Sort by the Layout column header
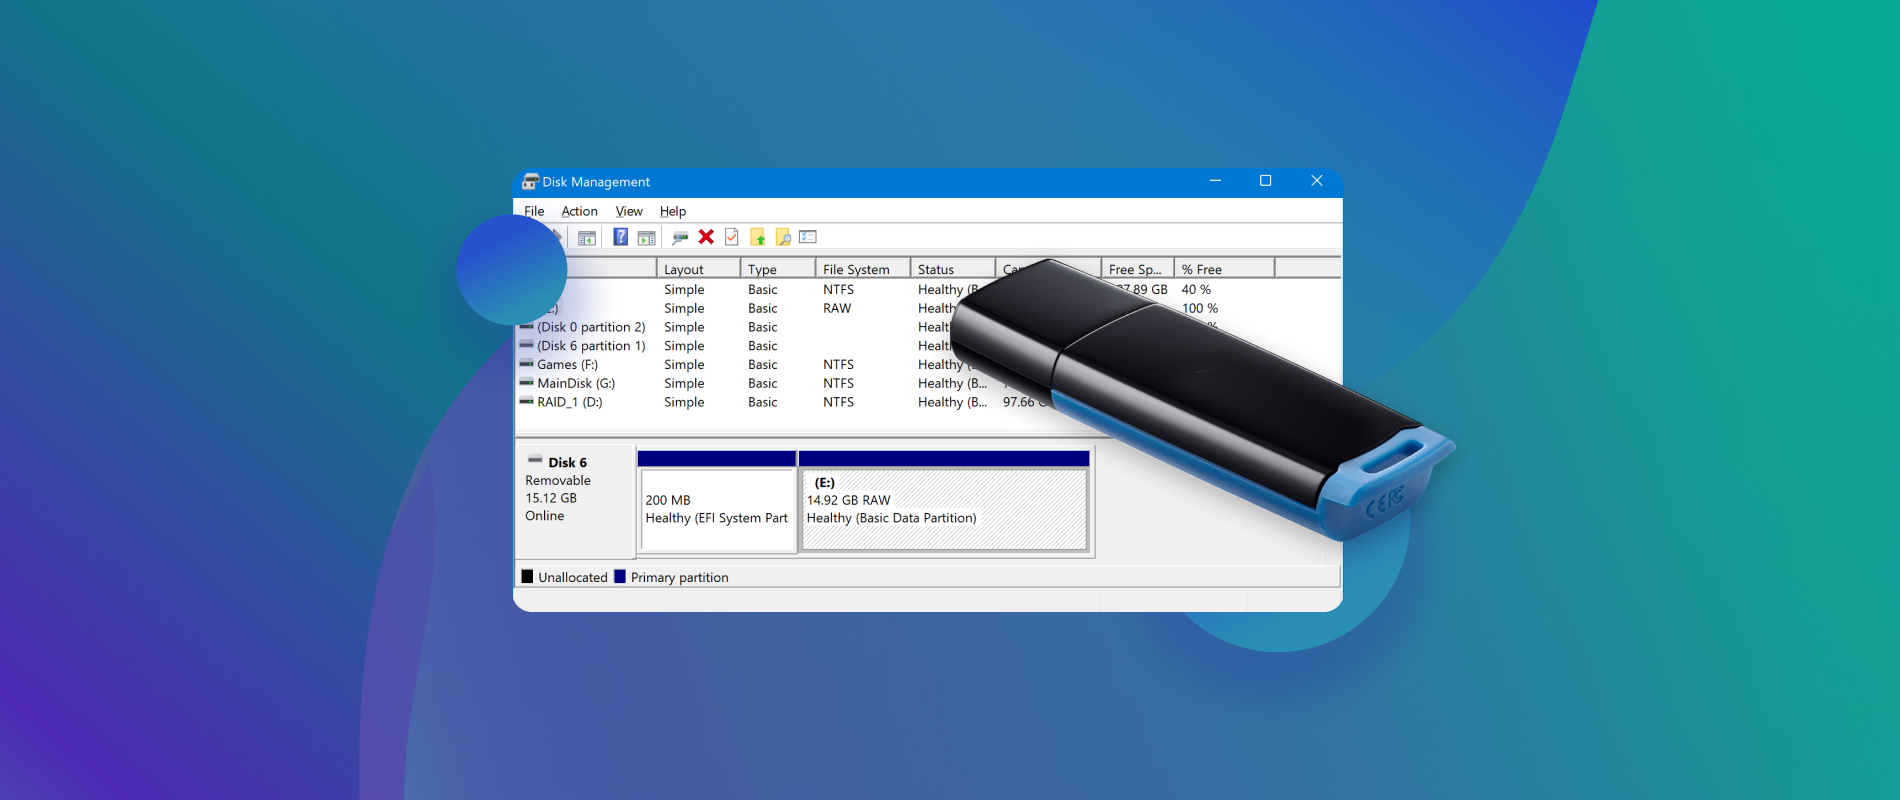The height and width of the screenshot is (800, 1900). pos(698,269)
